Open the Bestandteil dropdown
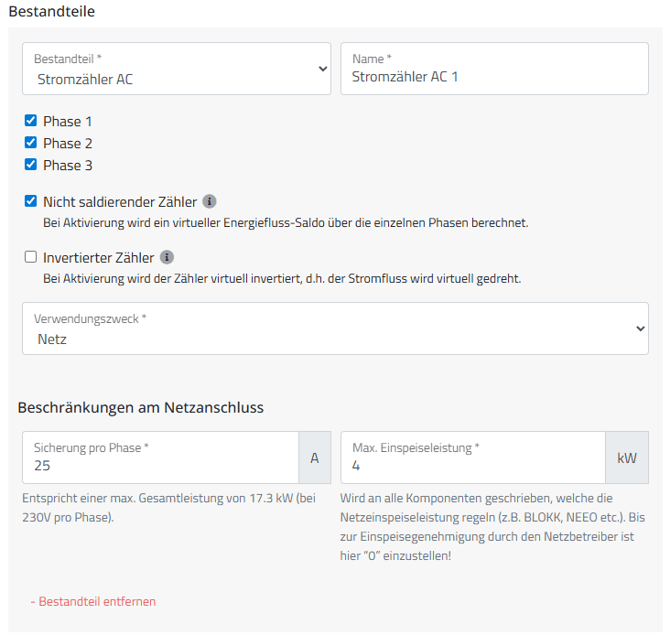 click(176, 69)
